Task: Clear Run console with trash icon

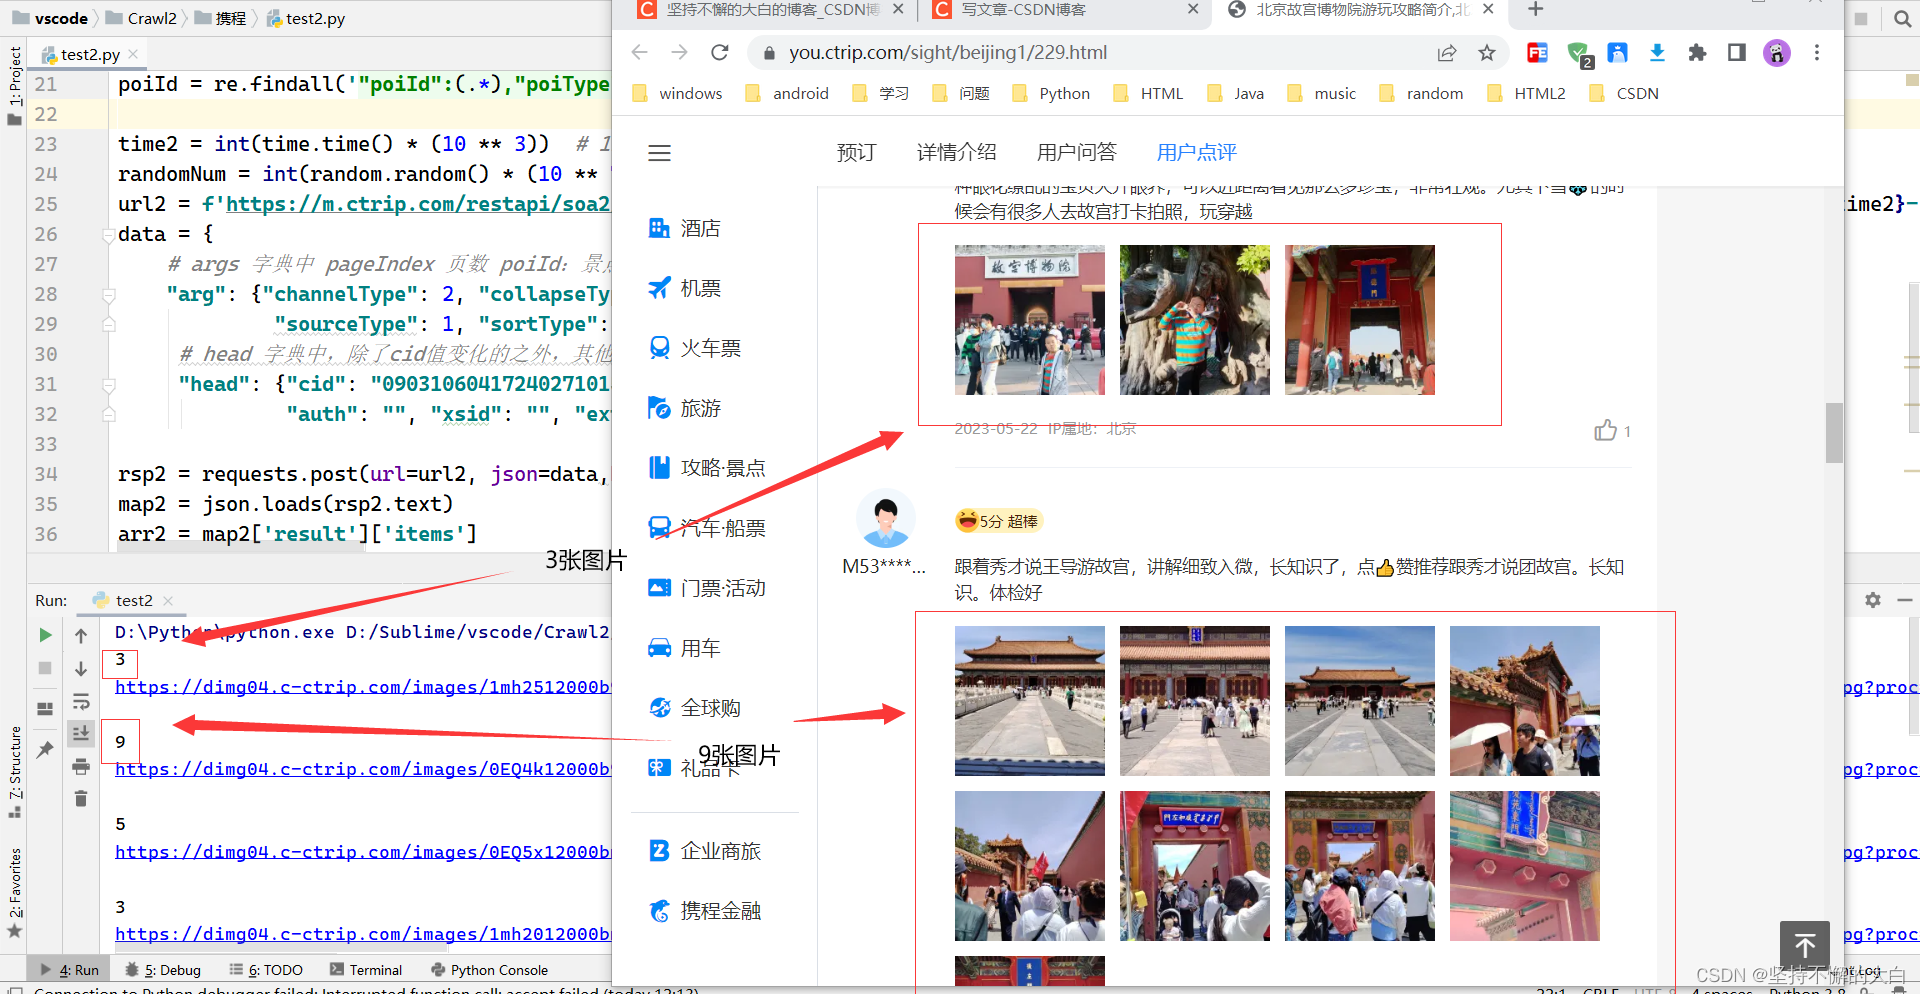Action: click(x=81, y=799)
